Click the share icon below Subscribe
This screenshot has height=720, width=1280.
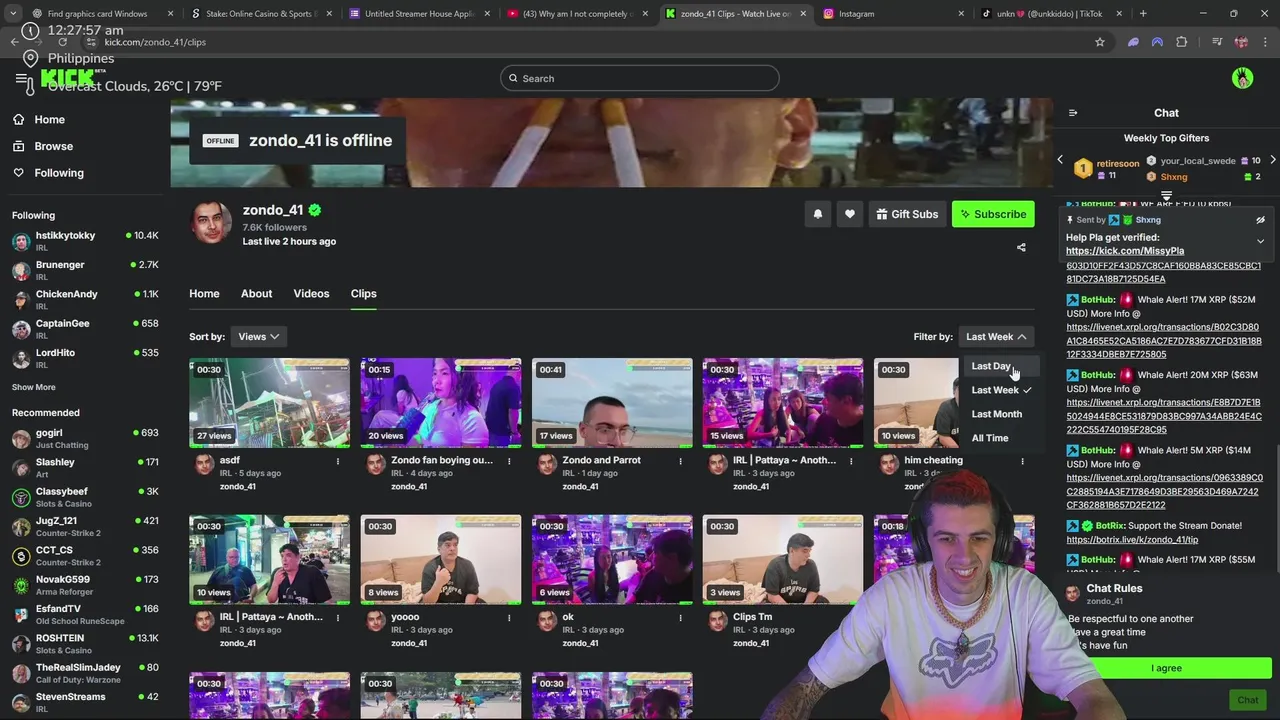coord(1021,247)
